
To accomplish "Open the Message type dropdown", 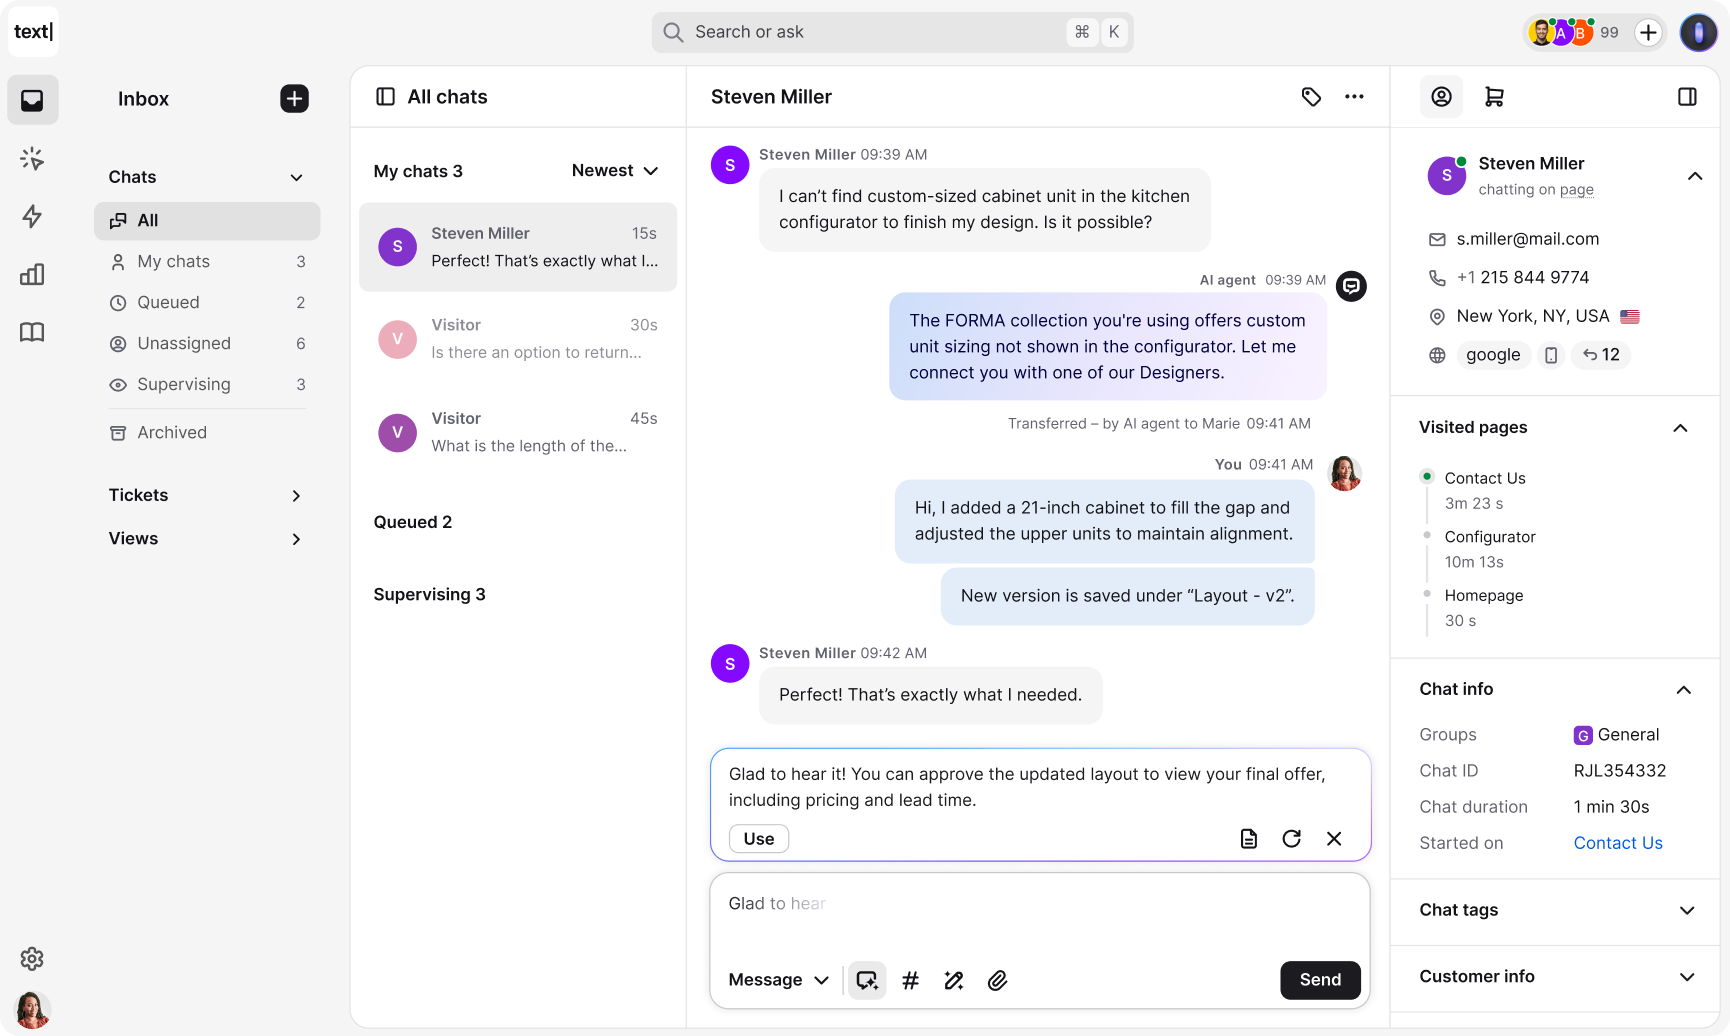I will [x=777, y=980].
